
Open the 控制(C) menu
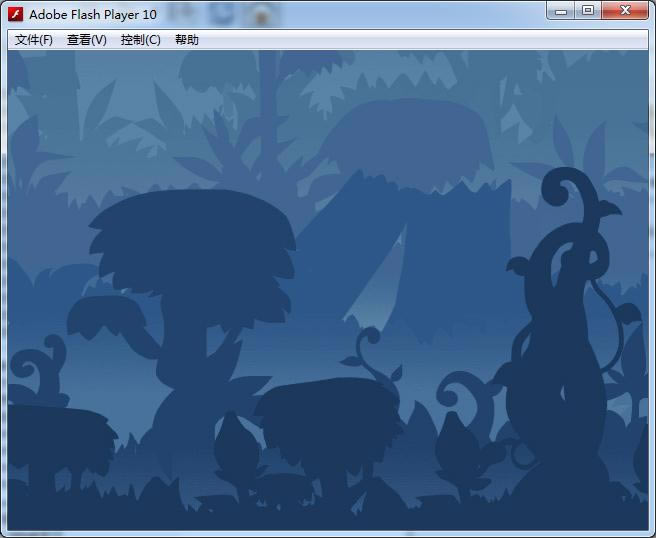click(140, 40)
